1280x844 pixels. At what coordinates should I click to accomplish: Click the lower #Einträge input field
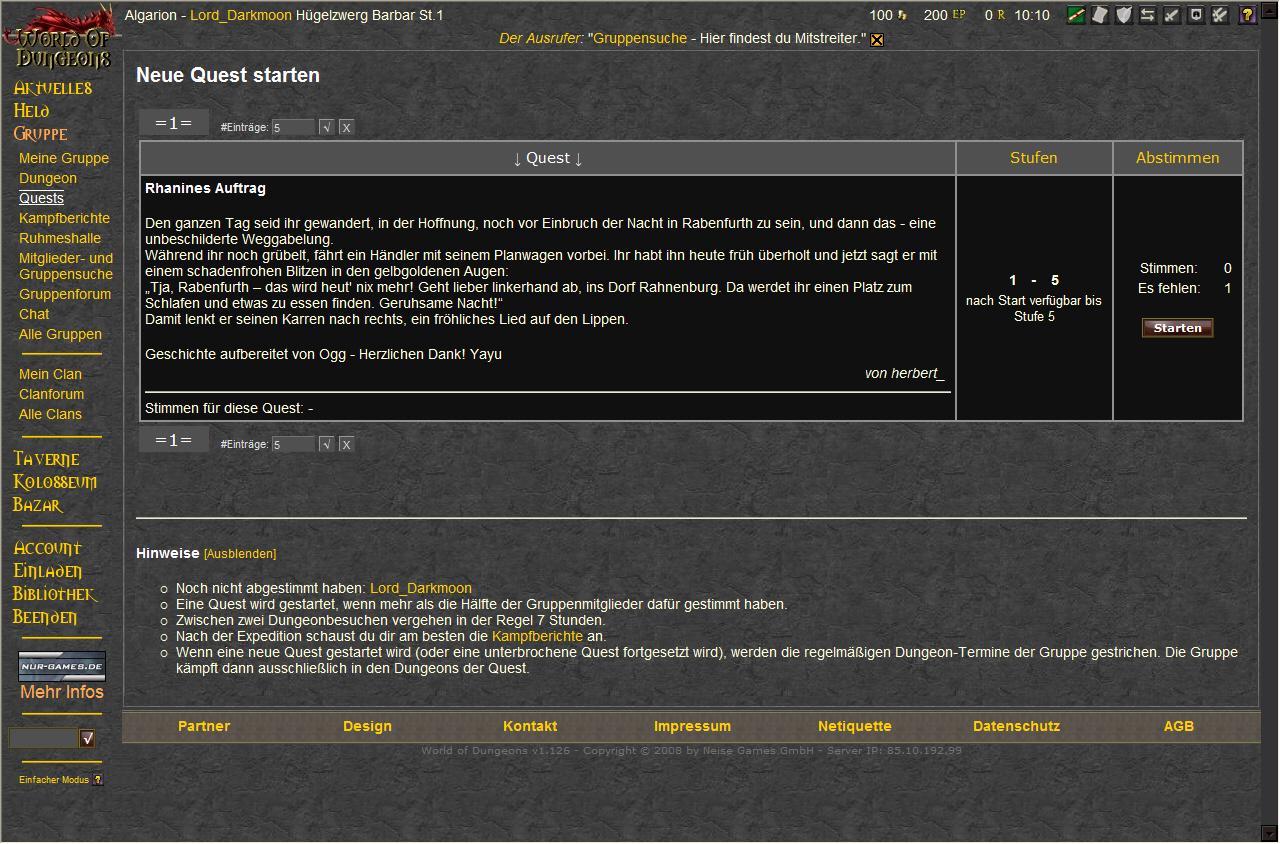(293, 444)
